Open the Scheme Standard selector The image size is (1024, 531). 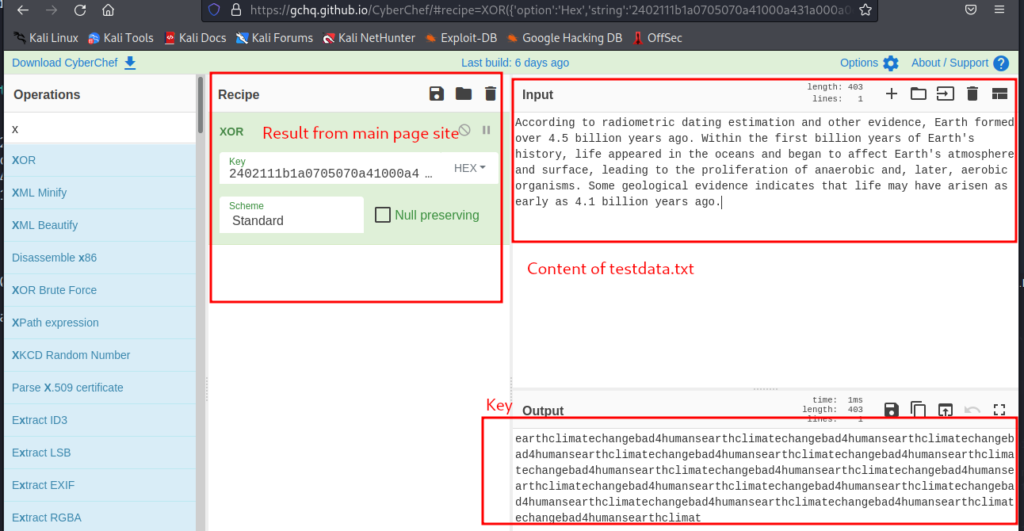coord(291,215)
